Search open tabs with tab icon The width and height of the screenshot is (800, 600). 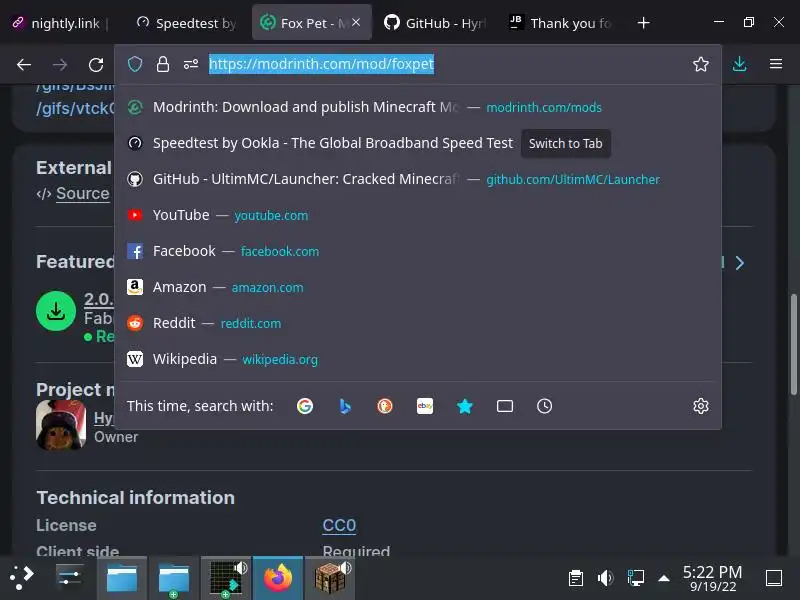coord(505,406)
